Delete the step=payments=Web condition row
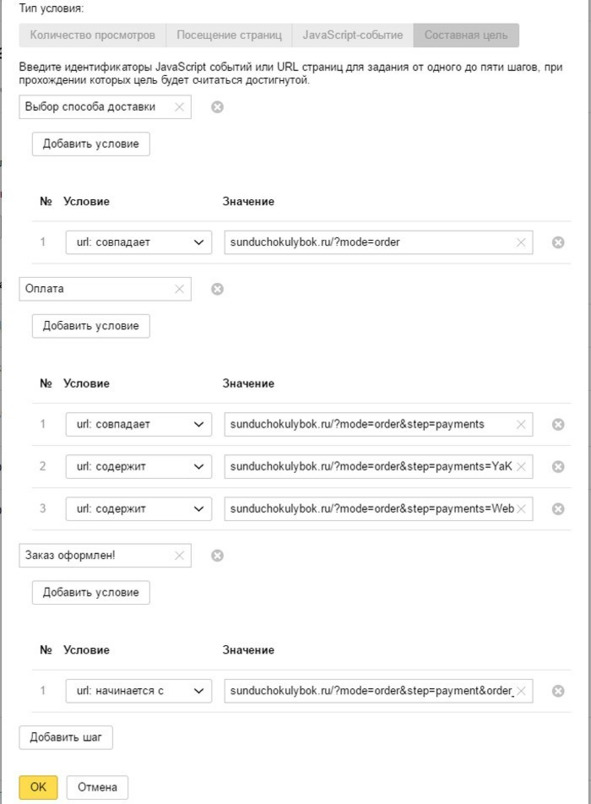 pos(558,509)
